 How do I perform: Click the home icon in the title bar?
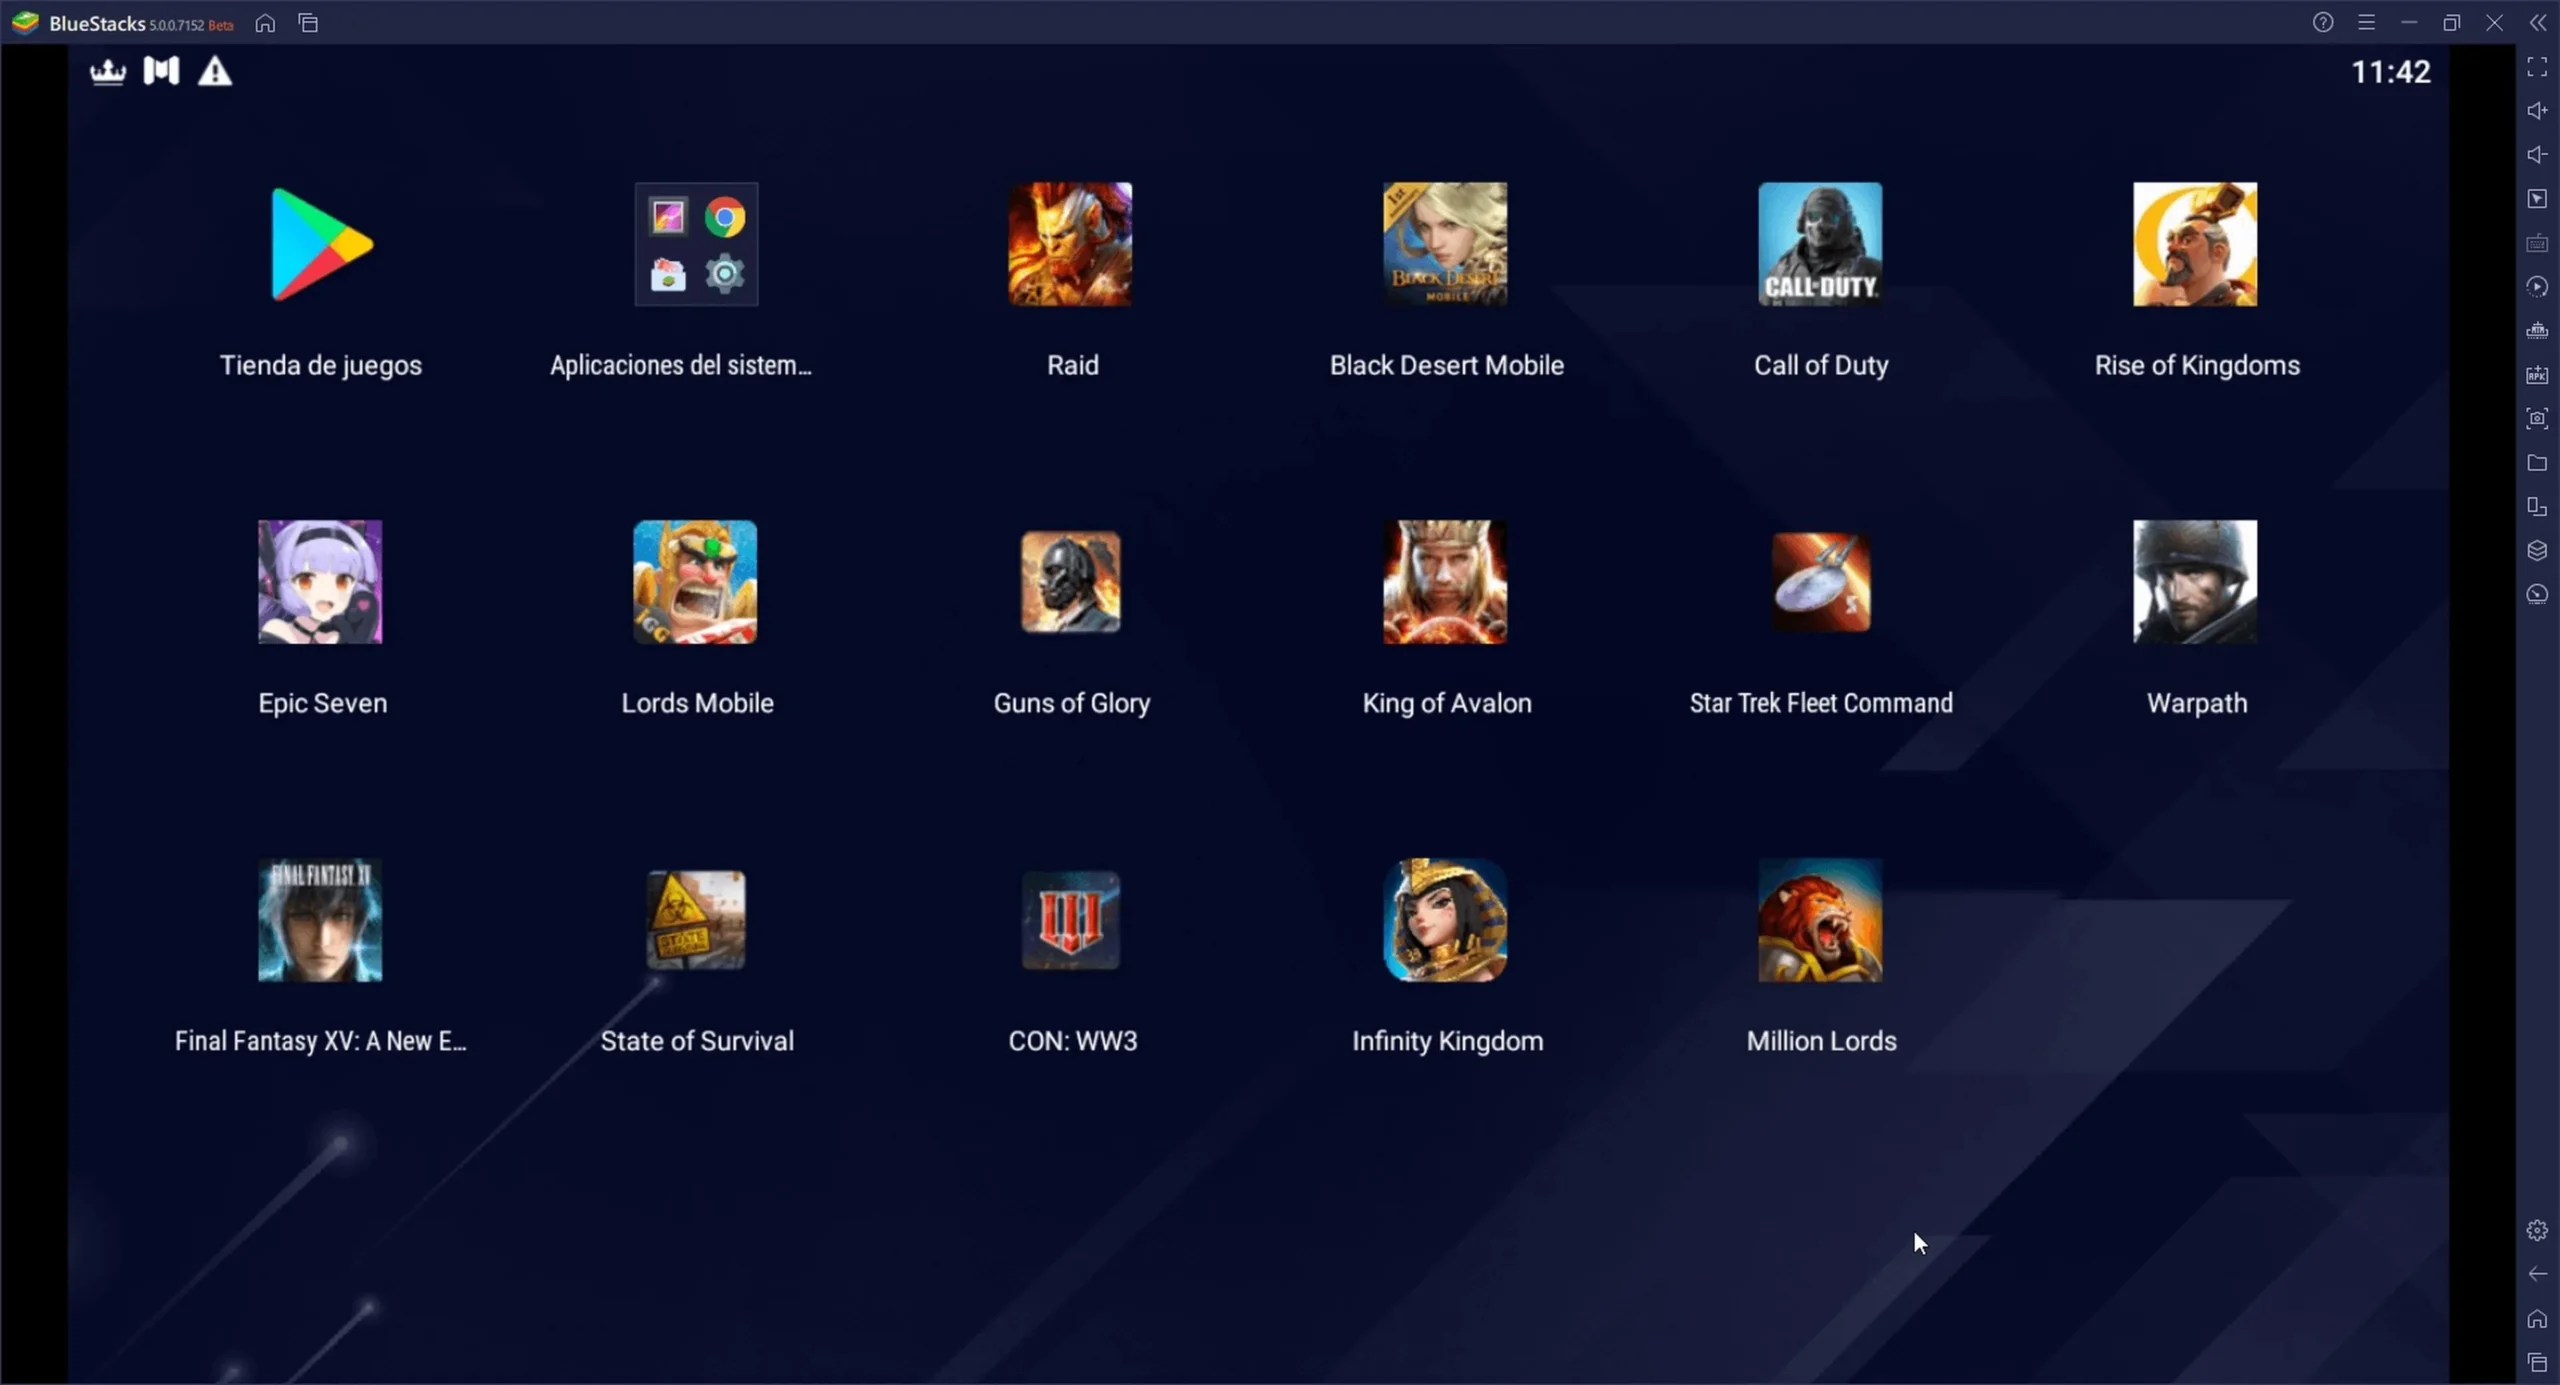265,23
